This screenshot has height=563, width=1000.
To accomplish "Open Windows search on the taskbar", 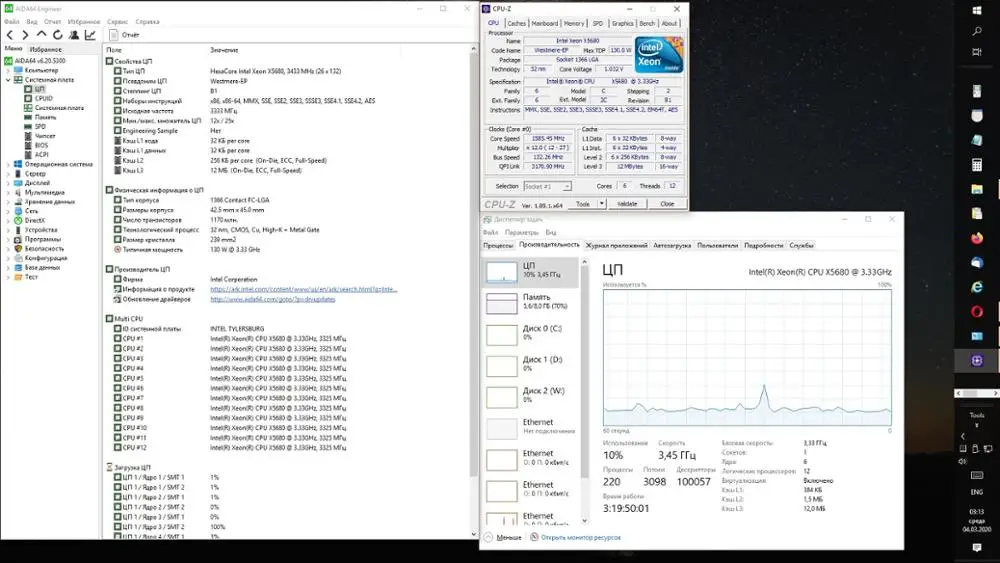I will [977, 31].
